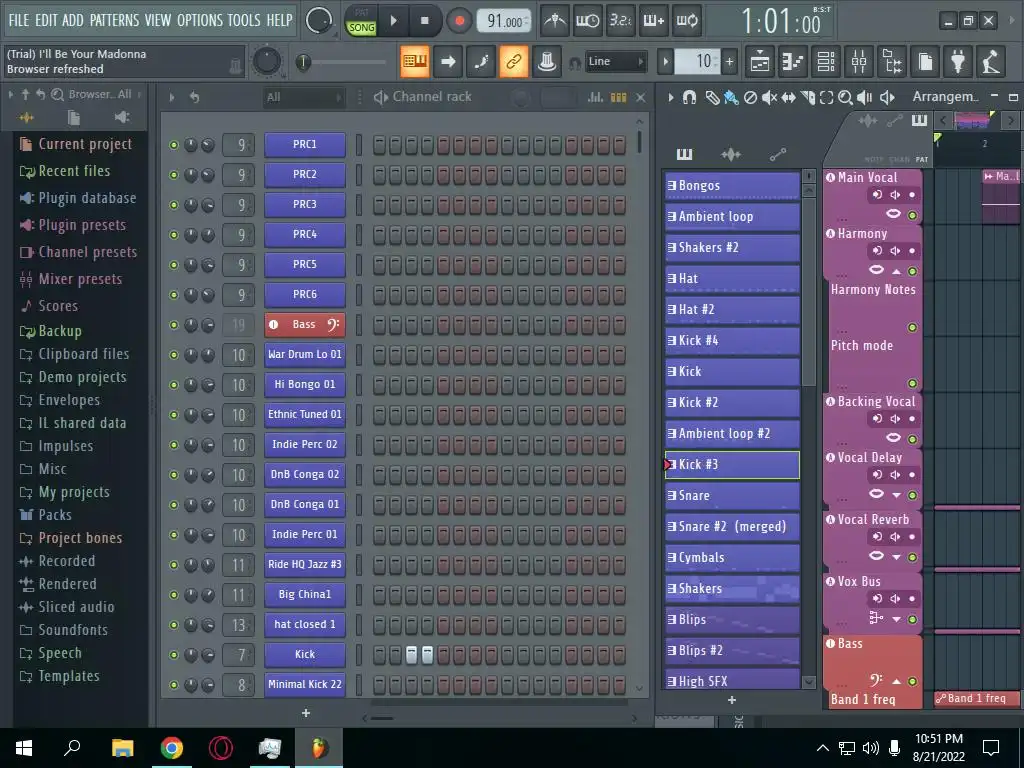Click the Browser search magnifier icon
Screen dimensions: 1024x768
click(x=57, y=95)
